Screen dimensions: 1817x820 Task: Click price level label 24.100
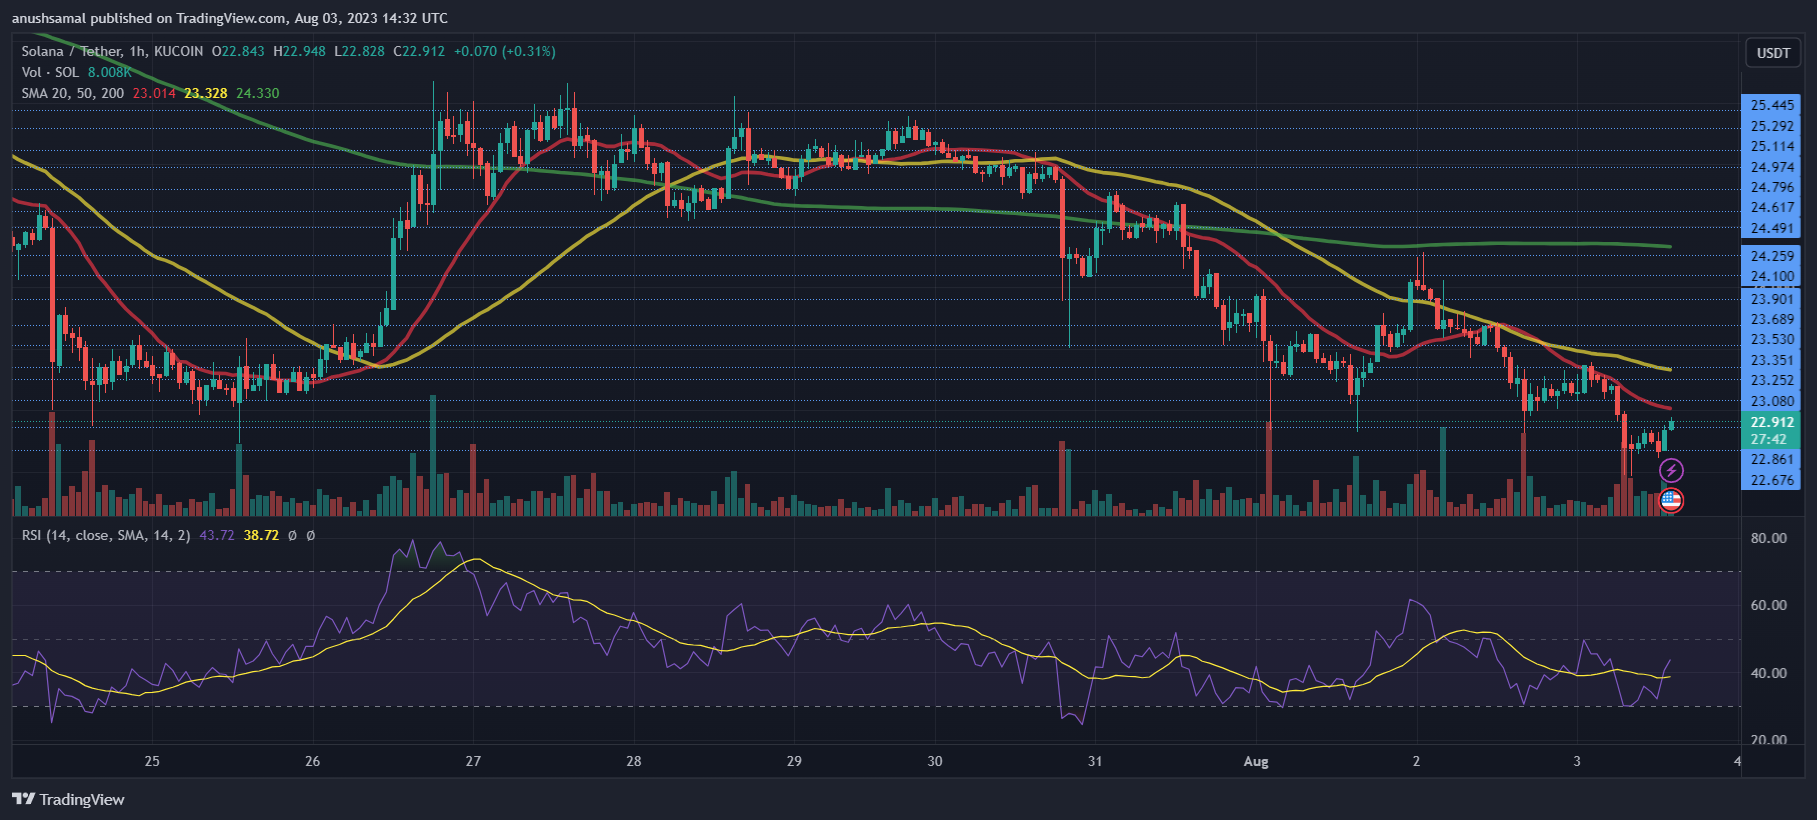point(1772,276)
